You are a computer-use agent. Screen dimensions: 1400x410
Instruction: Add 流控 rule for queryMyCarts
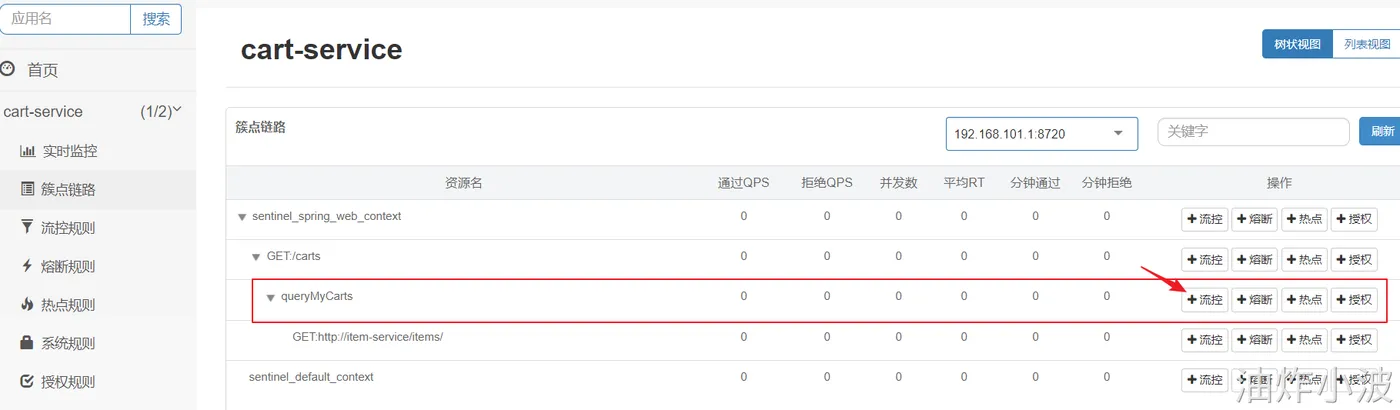pyautogui.click(x=1204, y=300)
